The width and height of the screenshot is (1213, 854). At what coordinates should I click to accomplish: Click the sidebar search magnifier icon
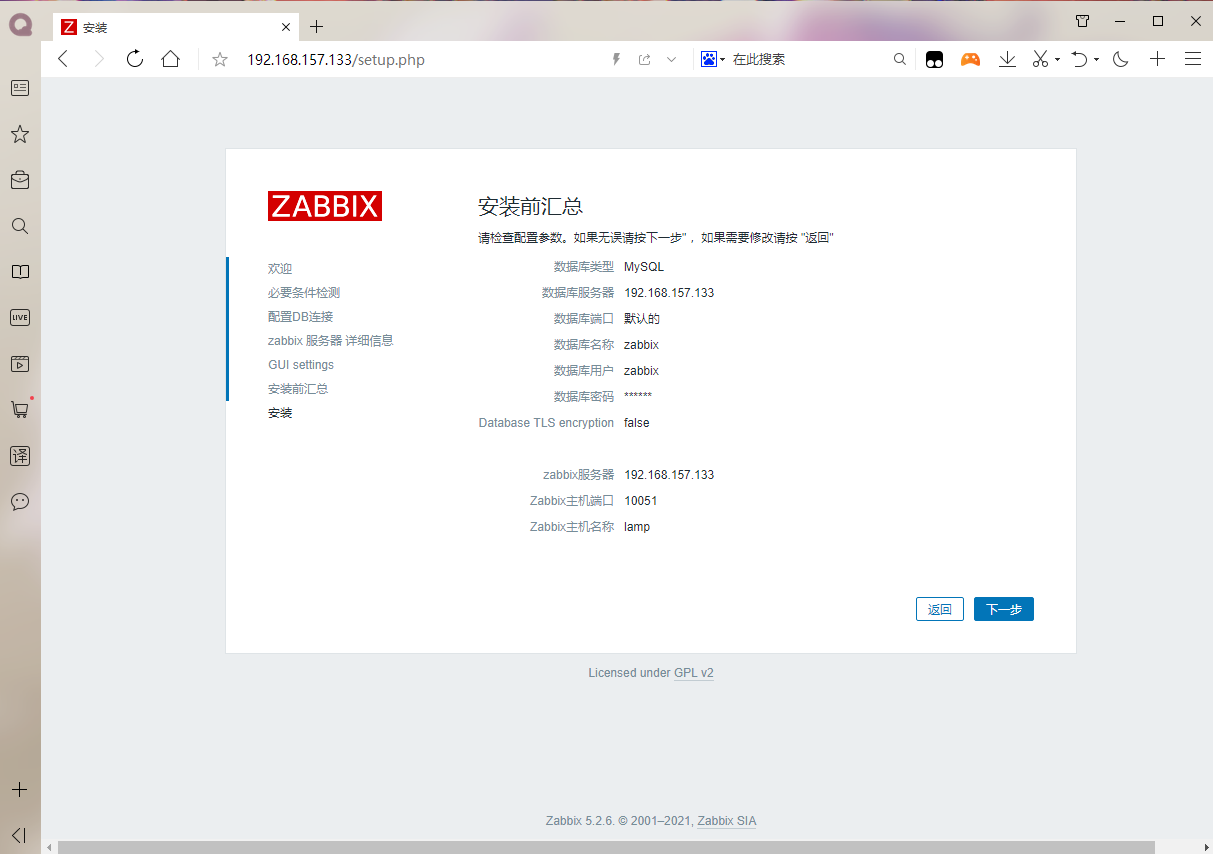(x=20, y=226)
